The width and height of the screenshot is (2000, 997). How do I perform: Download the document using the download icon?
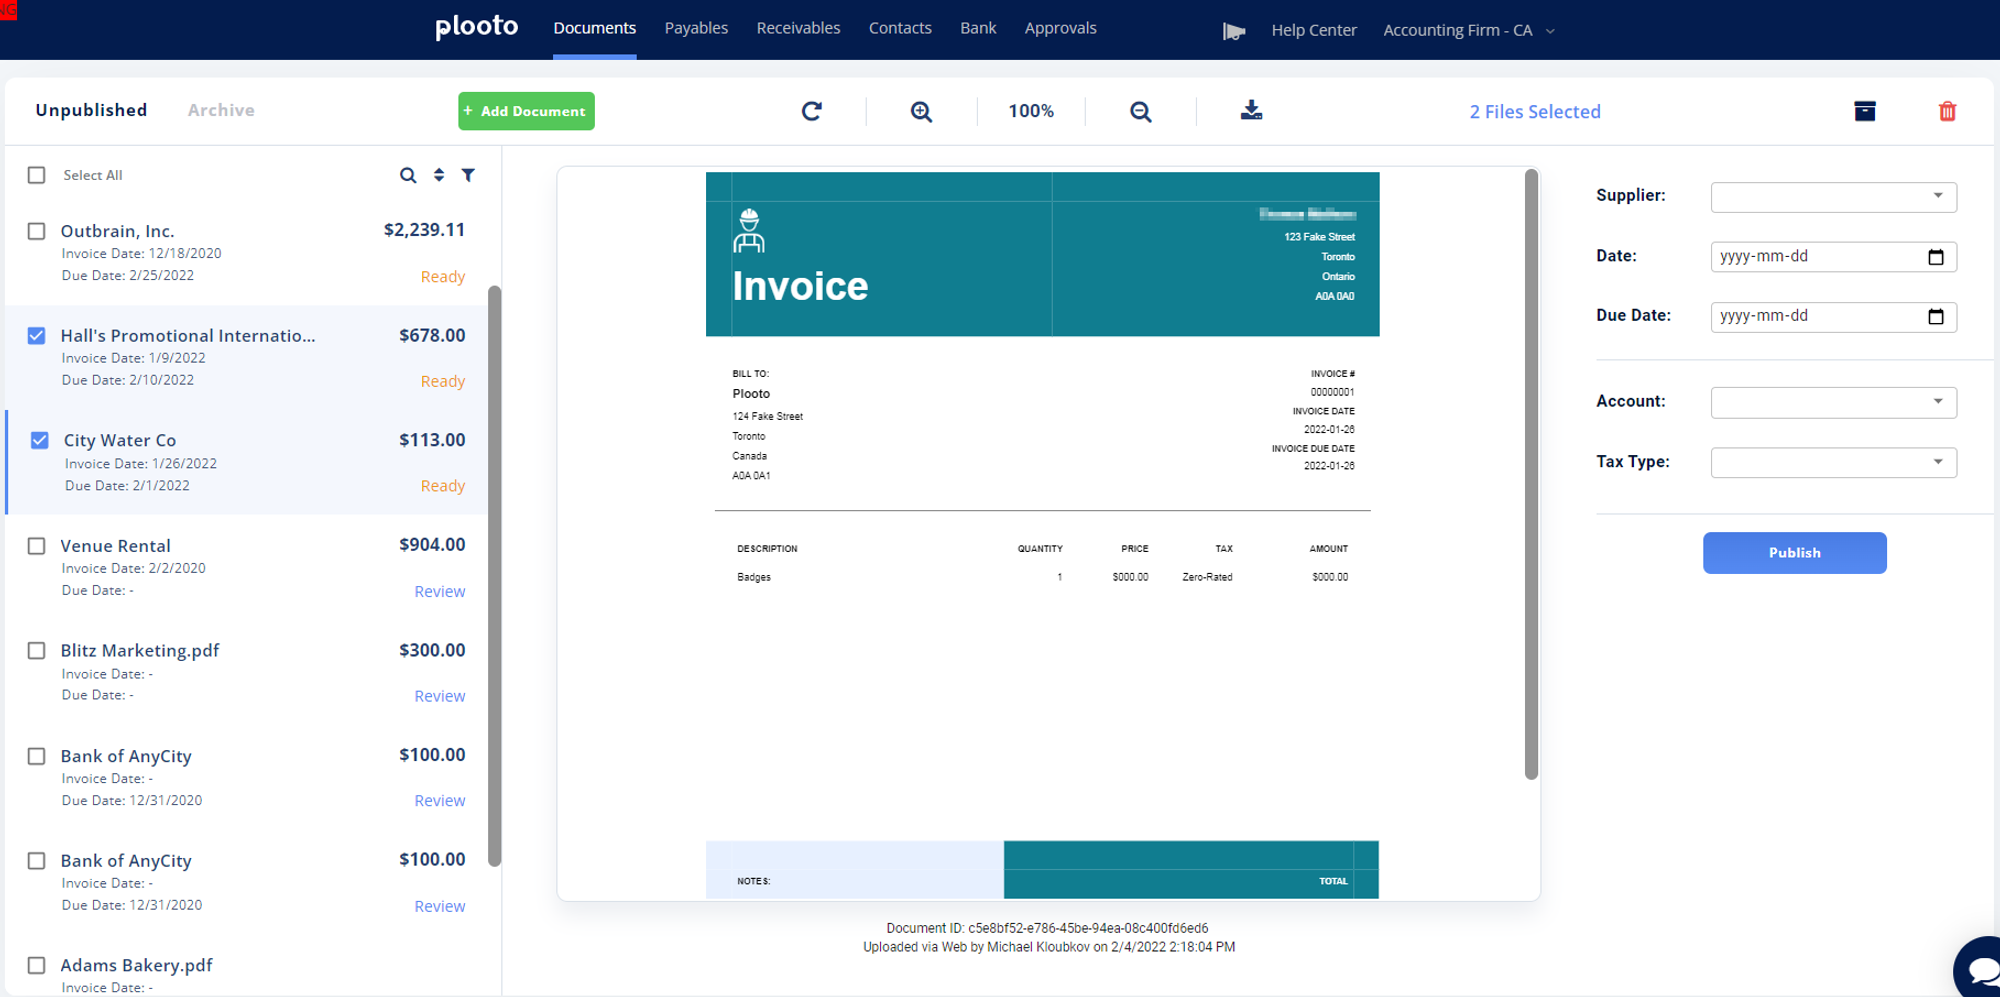click(x=1251, y=110)
